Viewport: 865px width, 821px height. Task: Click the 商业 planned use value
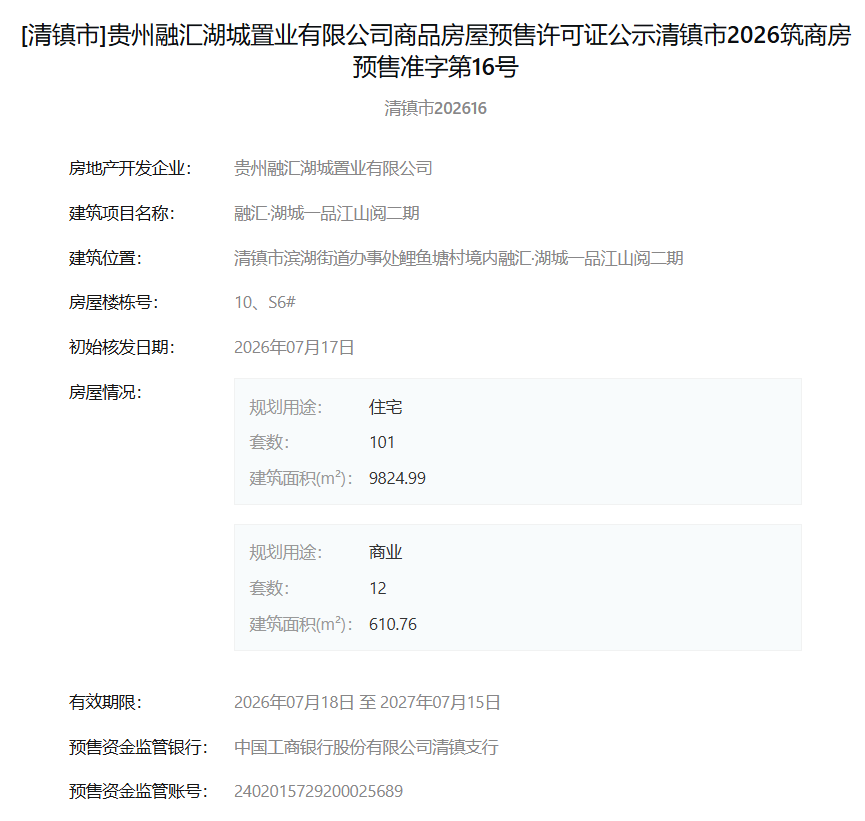(385, 552)
